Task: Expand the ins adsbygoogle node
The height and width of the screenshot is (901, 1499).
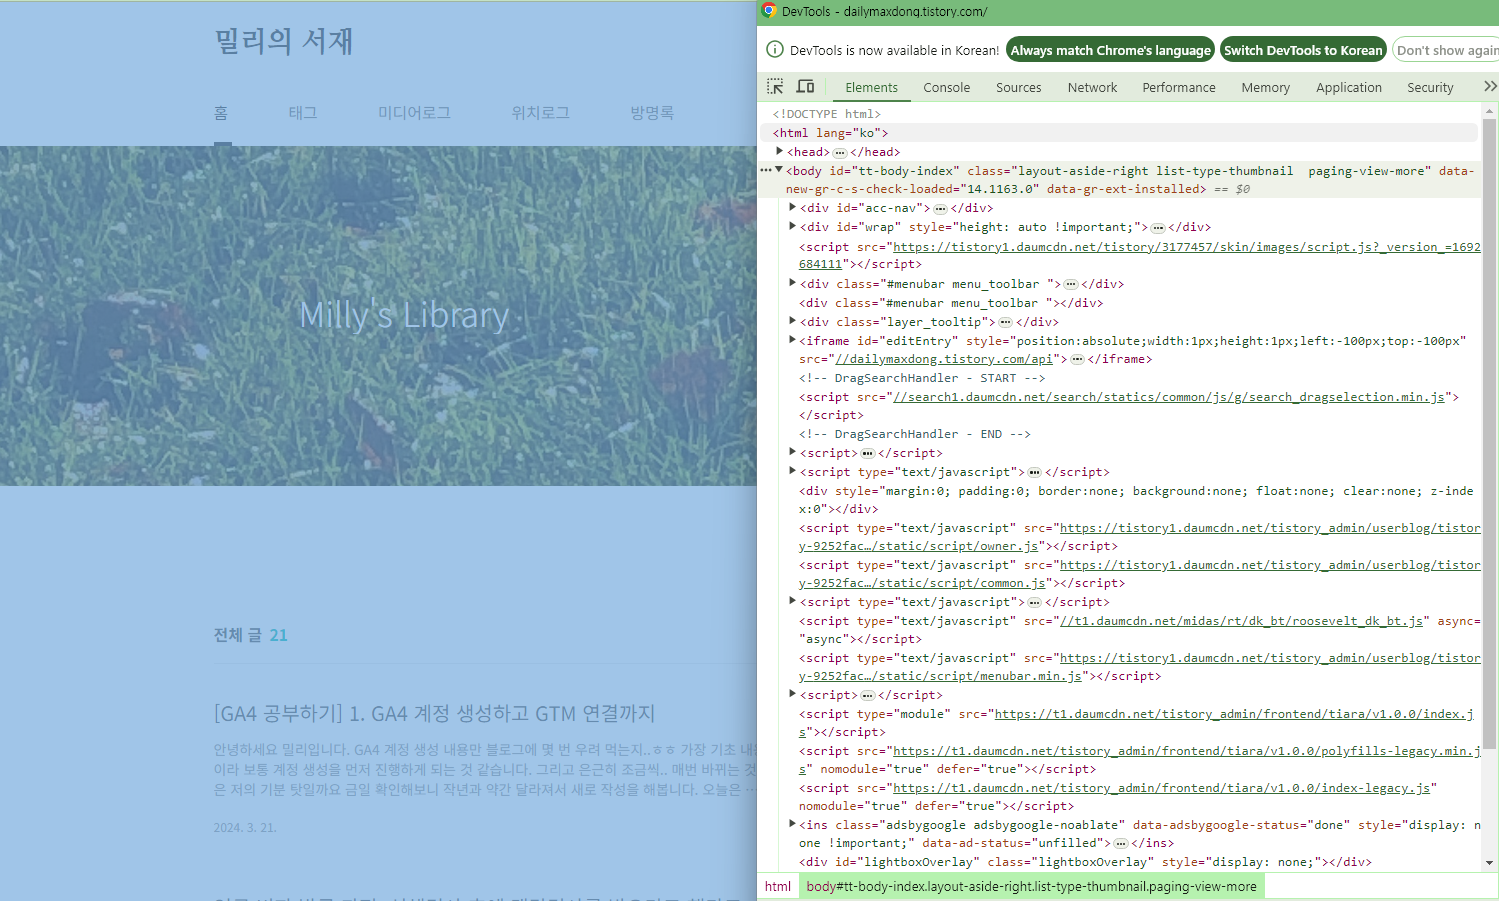Action: (x=792, y=824)
